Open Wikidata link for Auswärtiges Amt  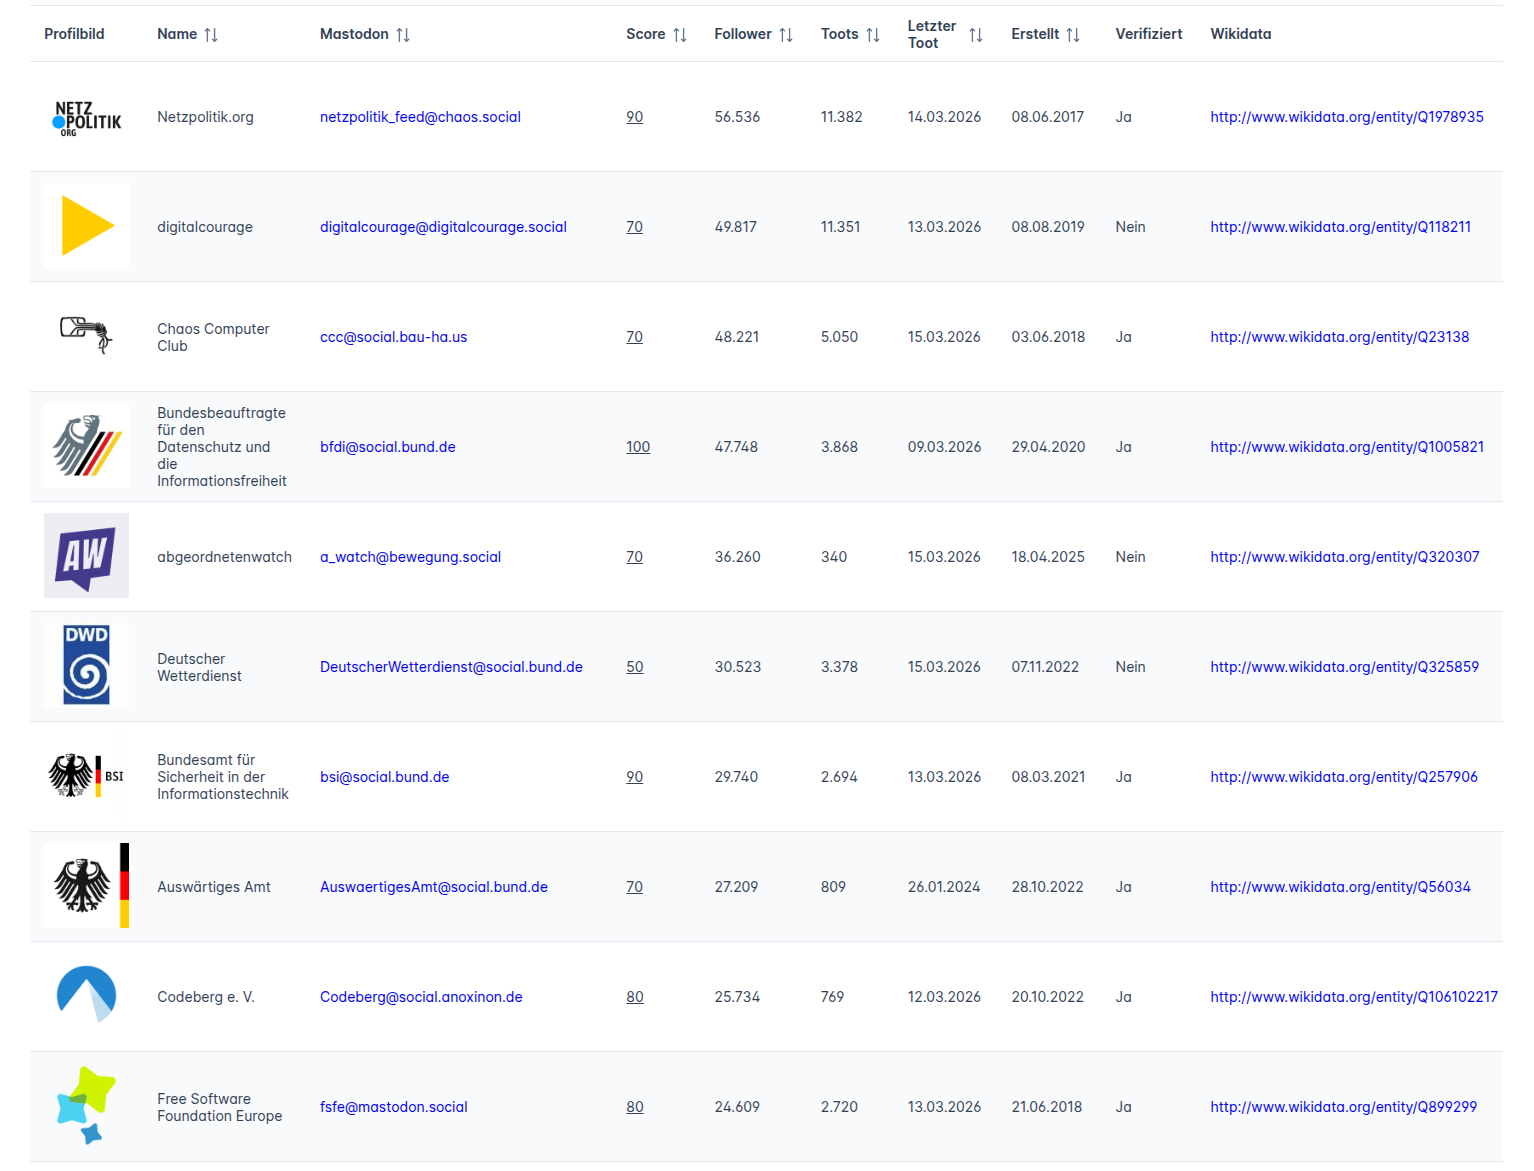[x=1340, y=887]
